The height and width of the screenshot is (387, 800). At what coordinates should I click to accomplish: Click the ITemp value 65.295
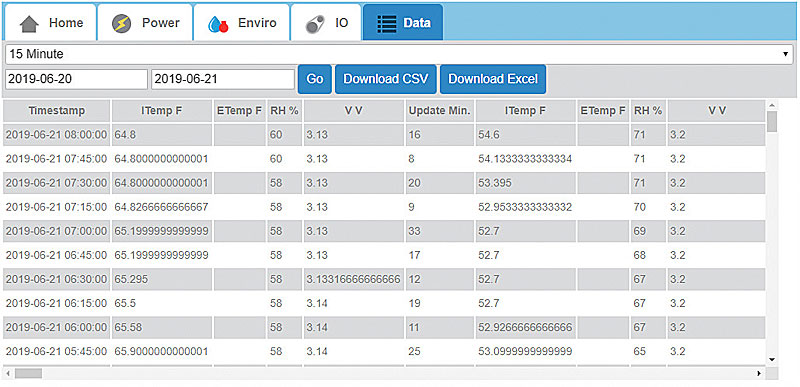[130, 279]
